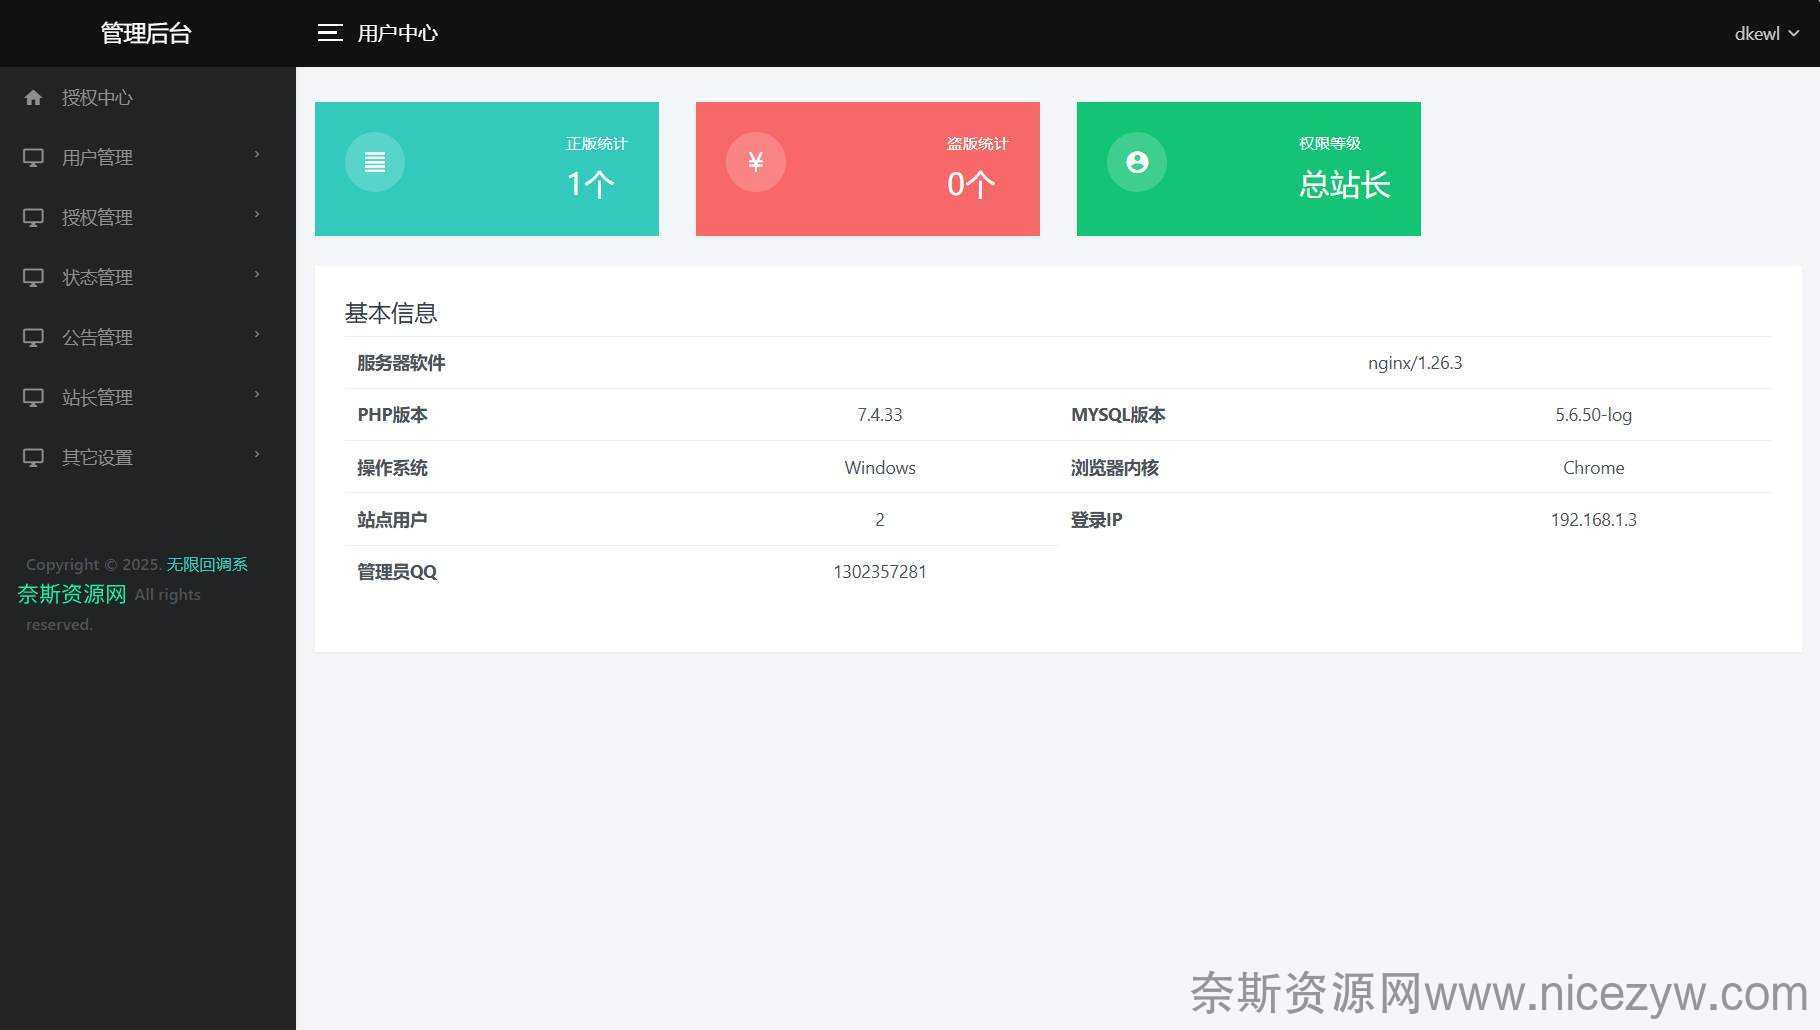Click the hamburger menu icon beside 用户中心

click(330, 33)
